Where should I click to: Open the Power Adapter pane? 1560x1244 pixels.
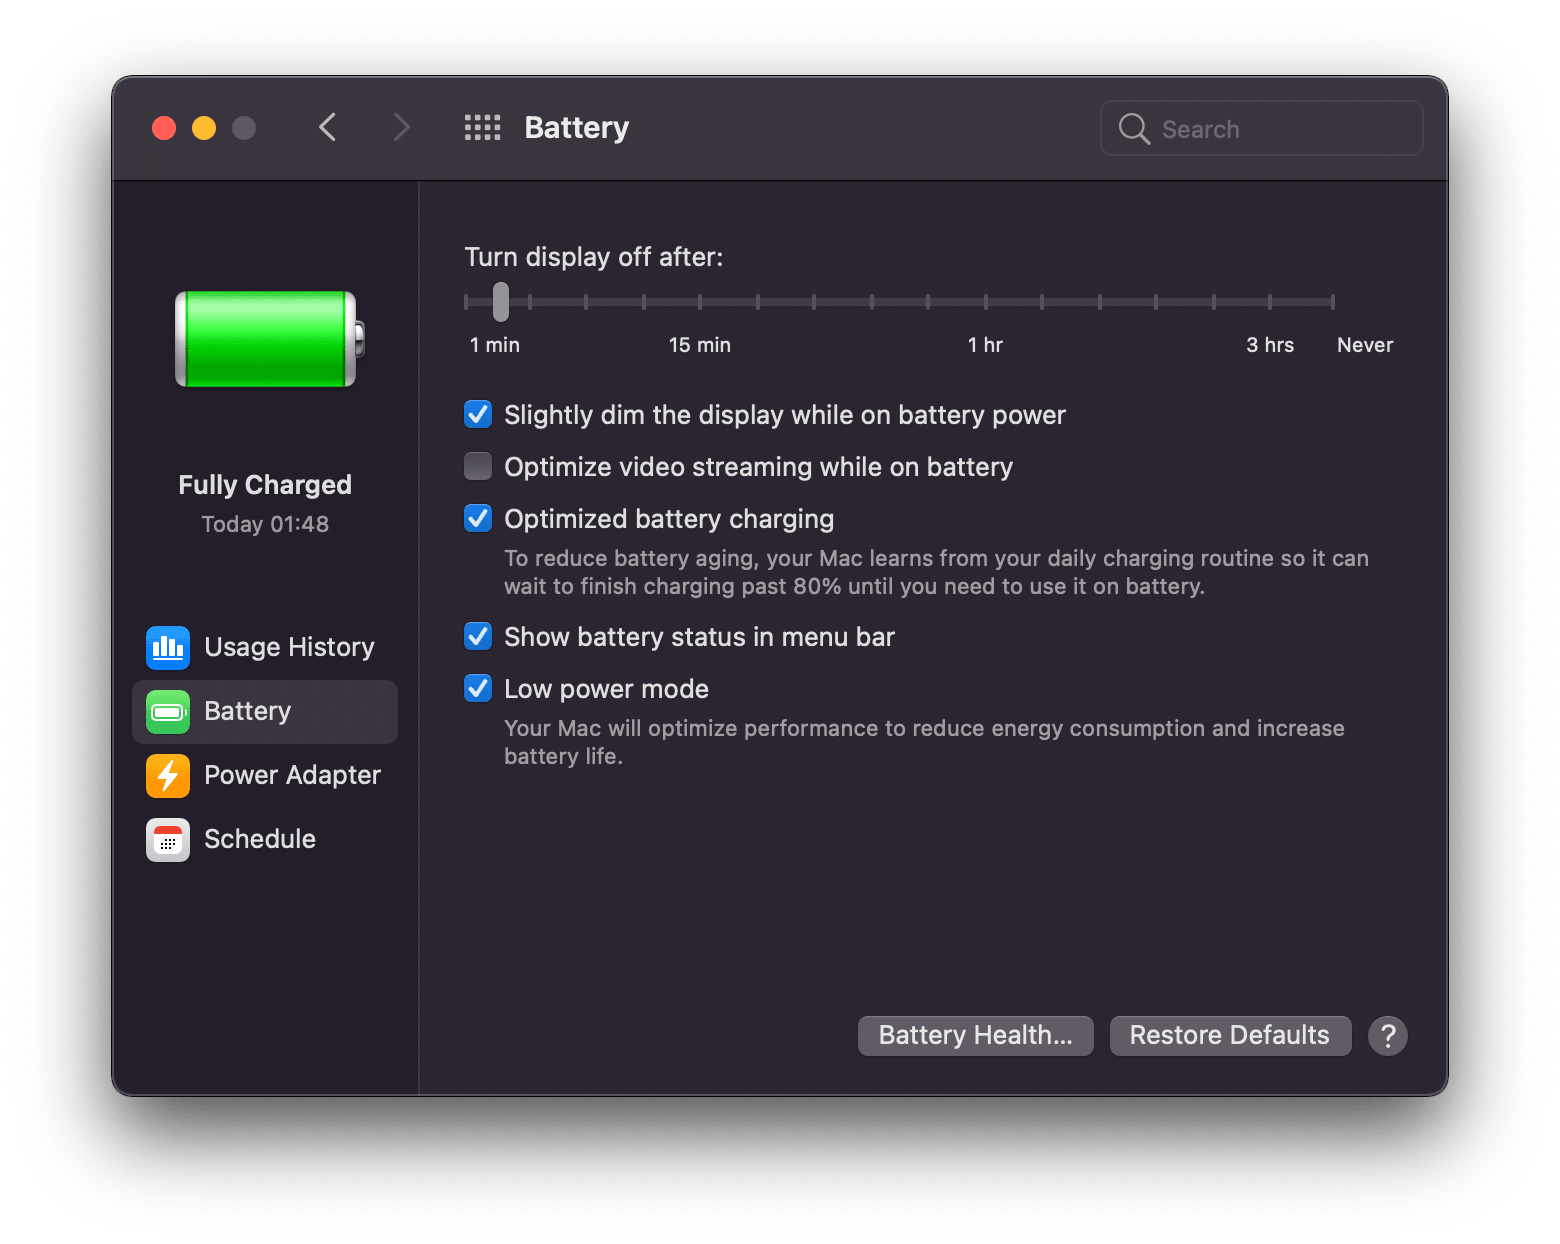[x=291, y=775]
